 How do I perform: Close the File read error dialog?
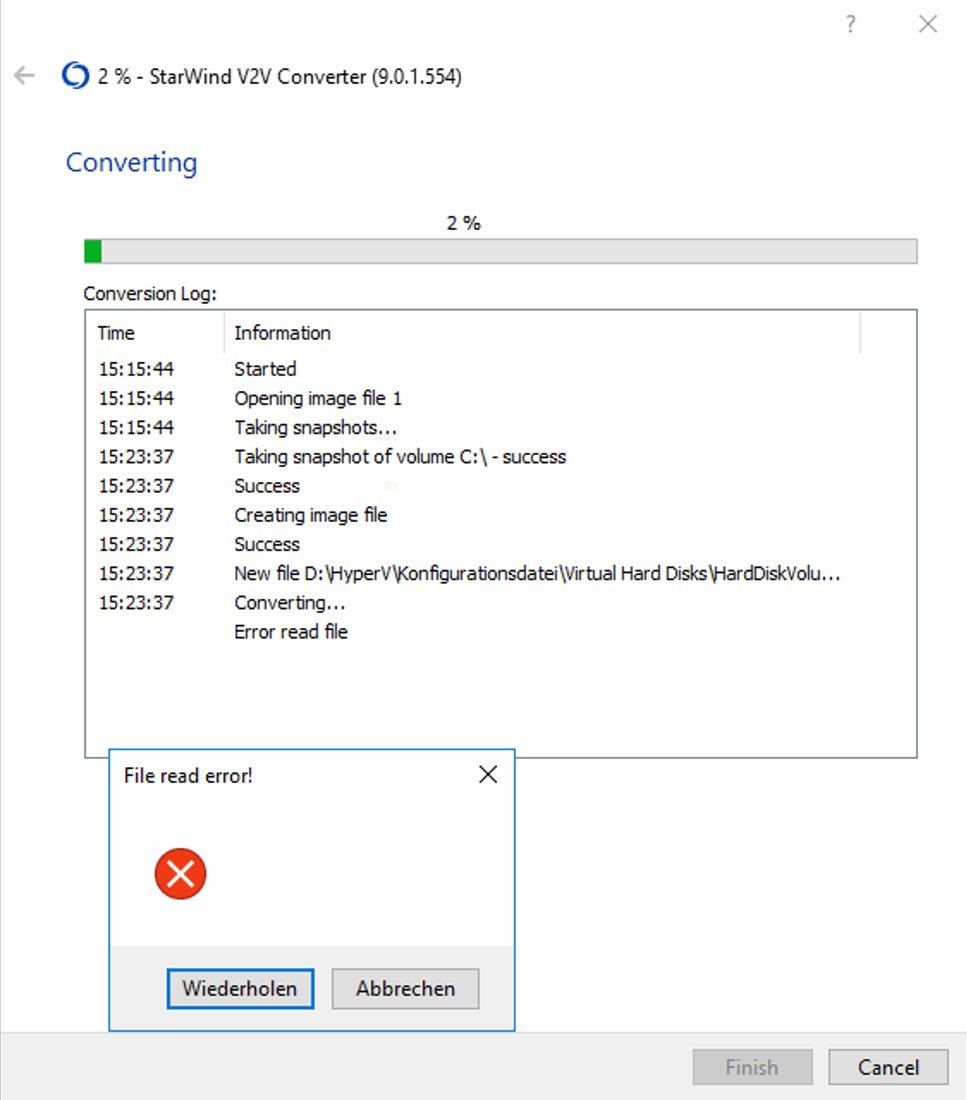click(488, 774)
